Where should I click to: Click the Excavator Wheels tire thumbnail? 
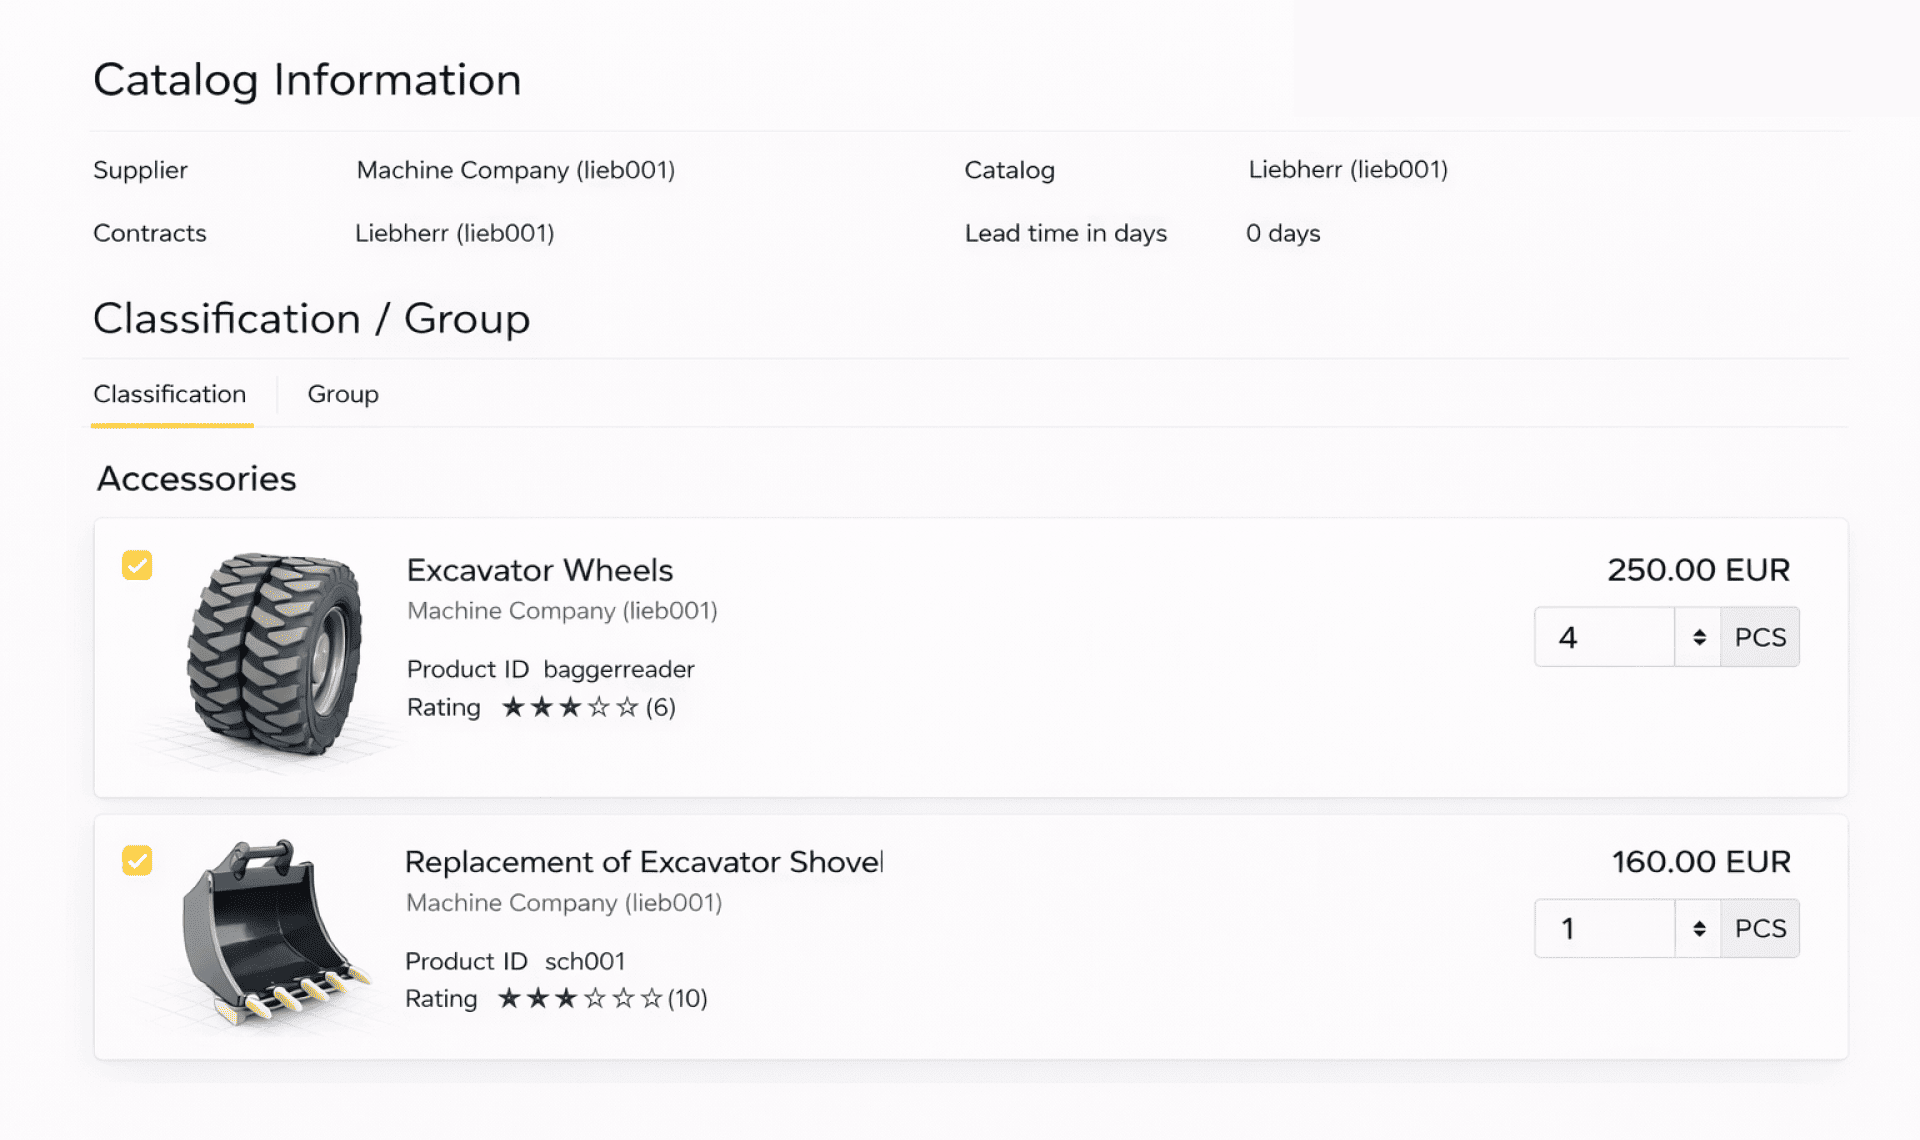click(x=275, y=655)
